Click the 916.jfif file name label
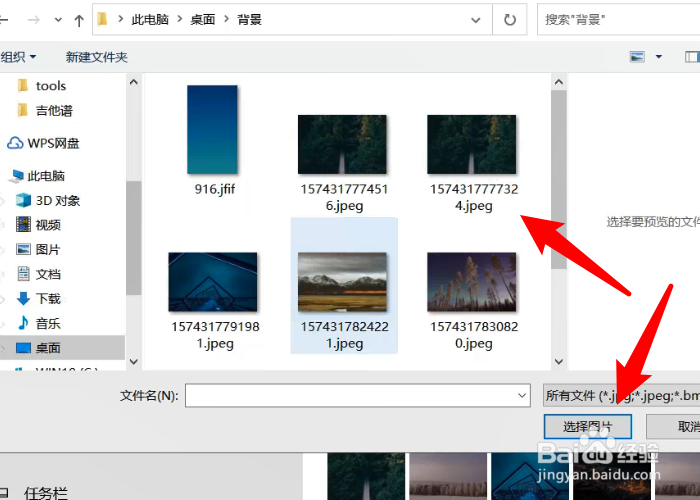The image size is (700, 500). [215, 189]
